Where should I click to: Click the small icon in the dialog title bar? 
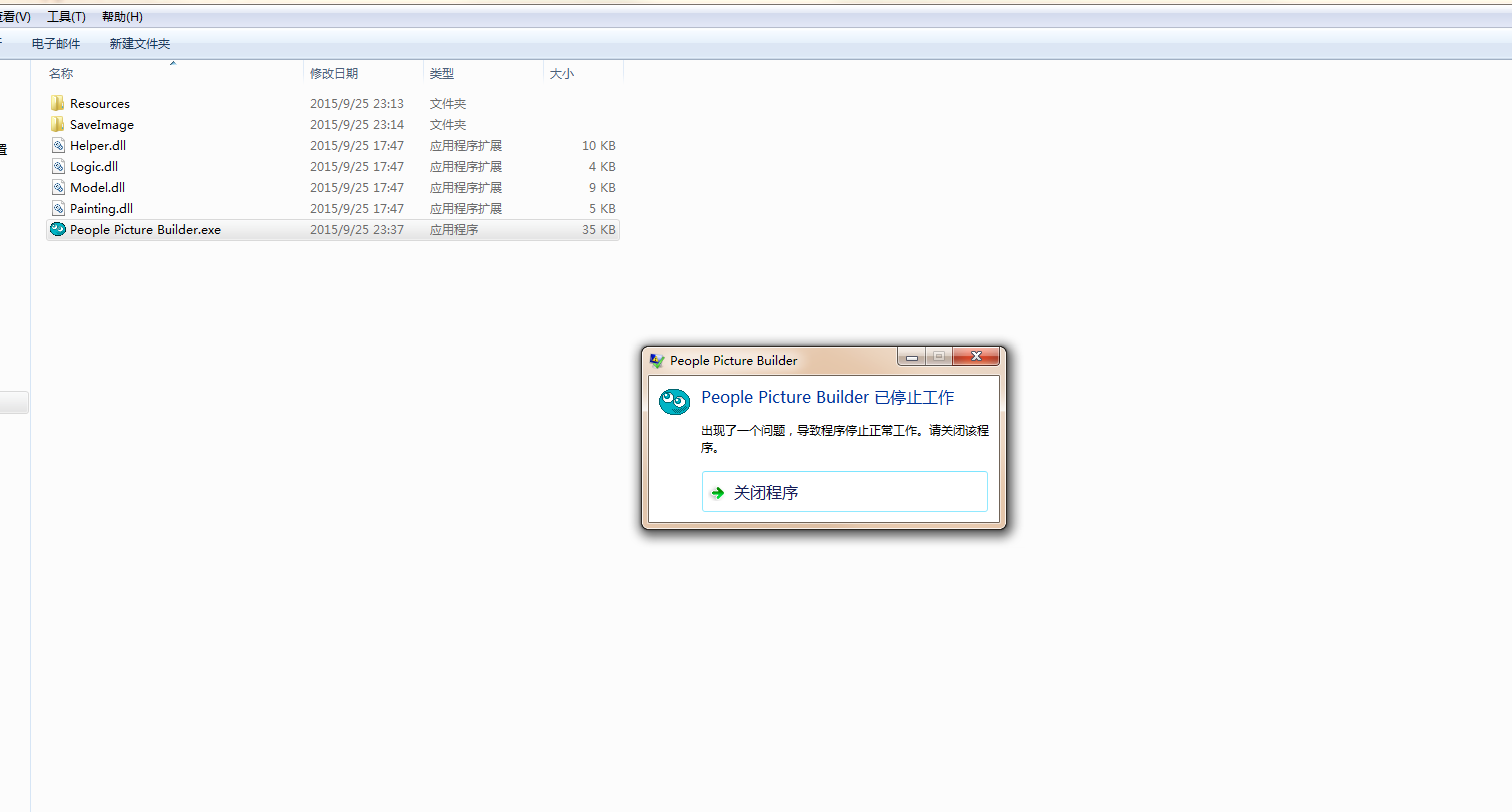click(x=657, y=360)
